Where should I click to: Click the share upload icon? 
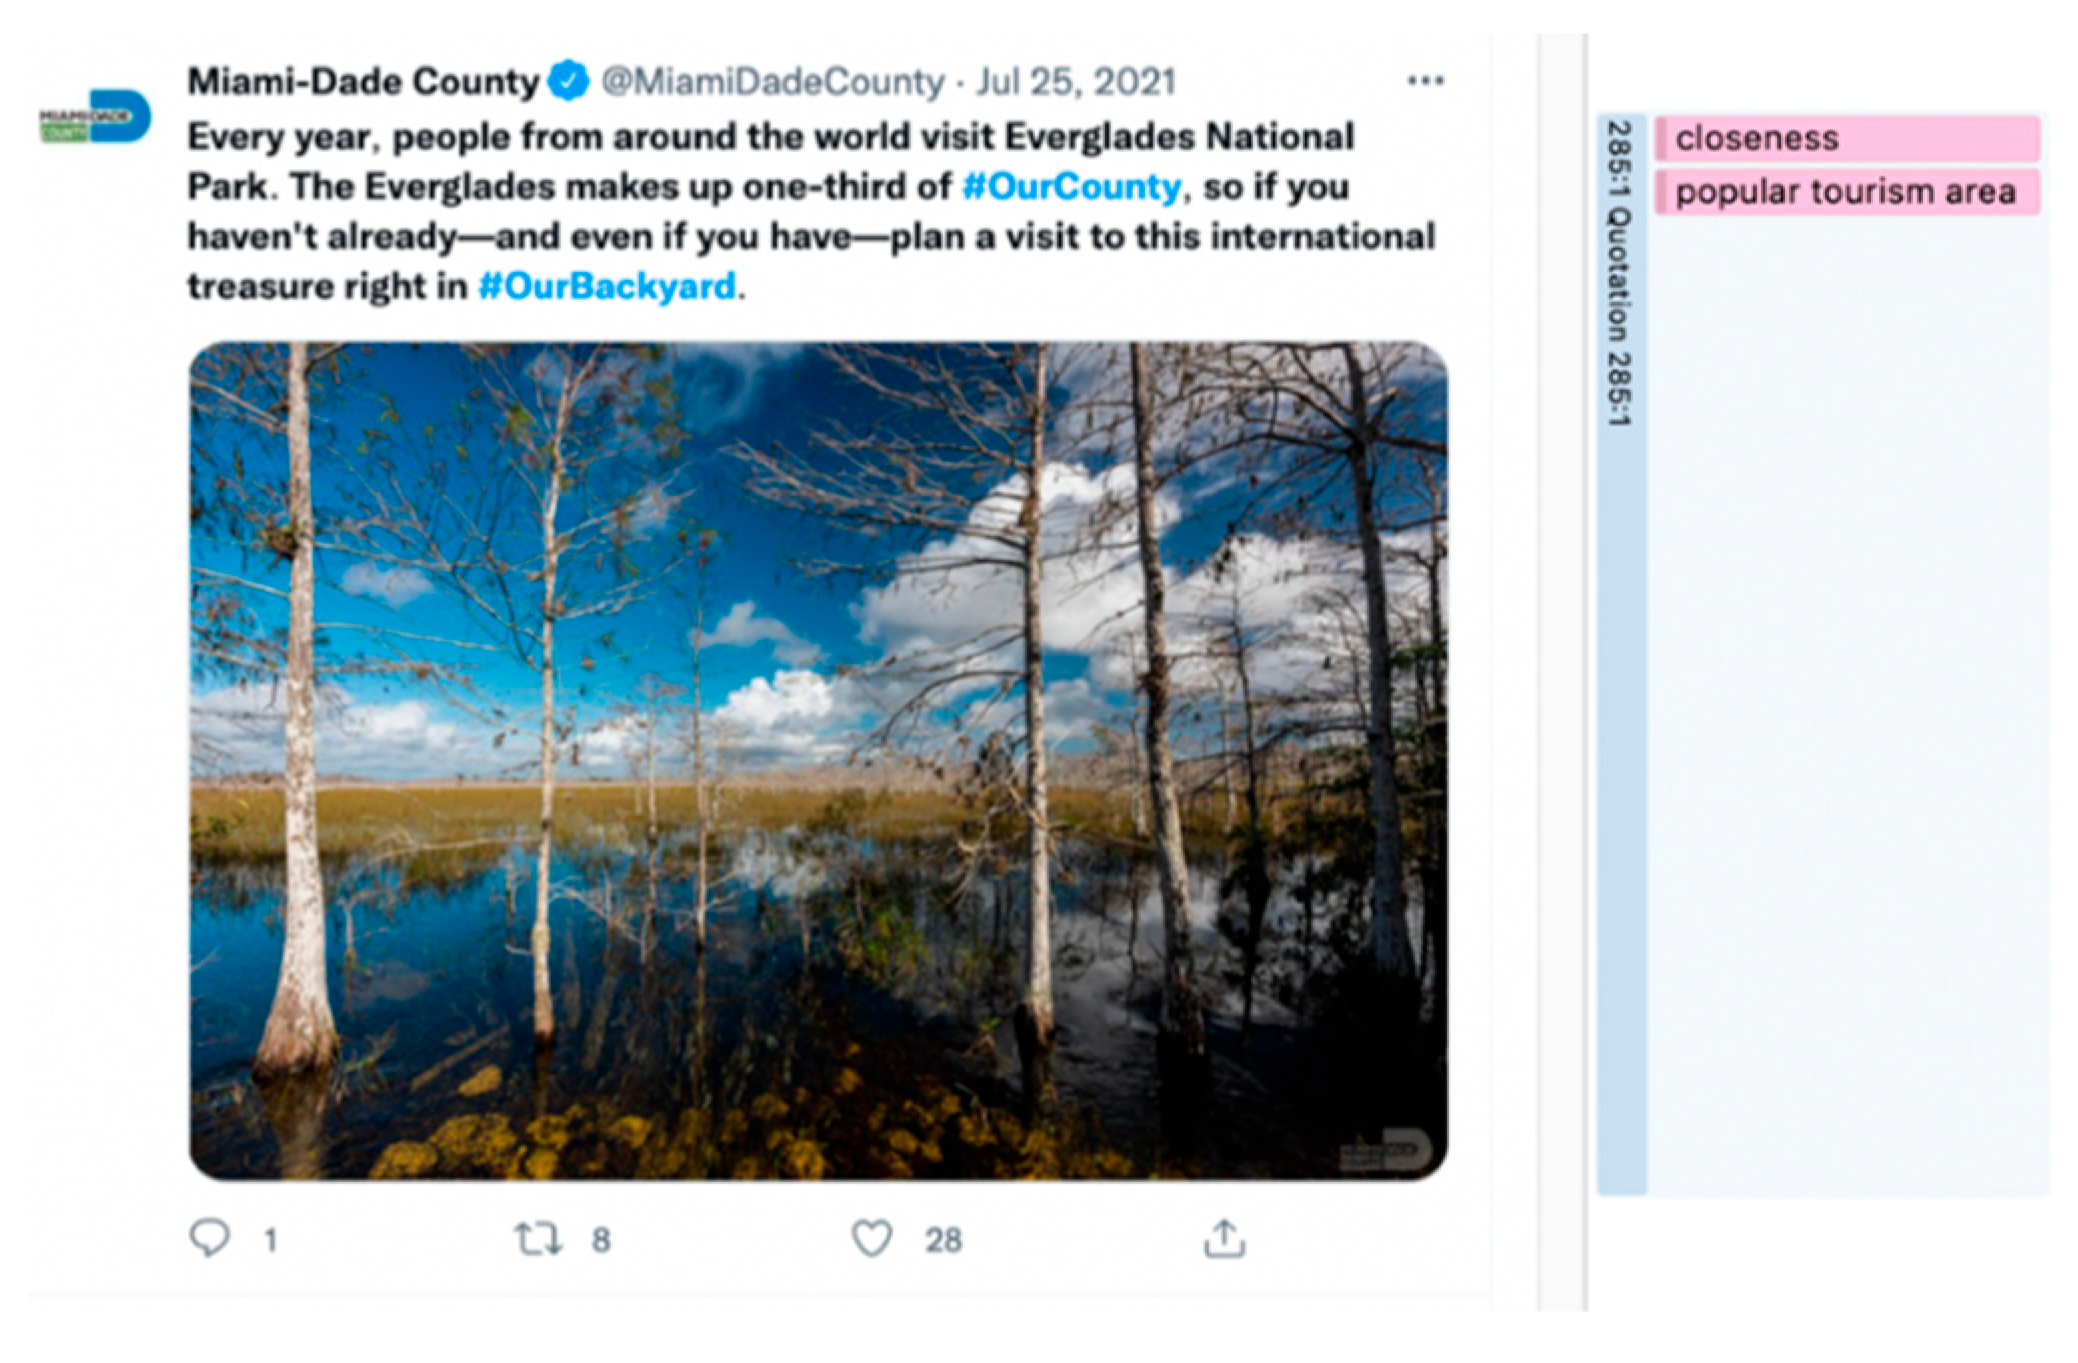click(1224, 1238)
